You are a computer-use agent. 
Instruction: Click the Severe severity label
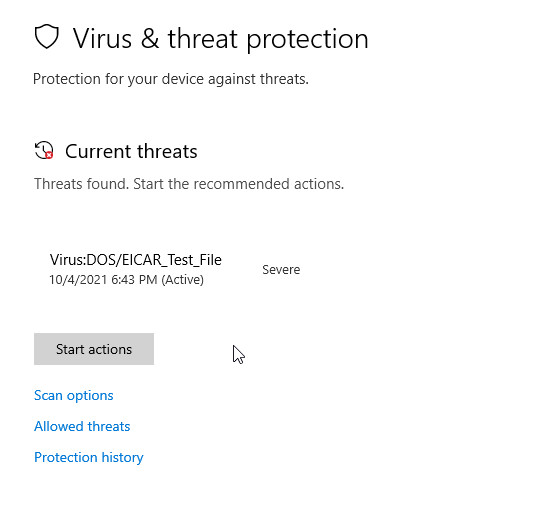281,270
